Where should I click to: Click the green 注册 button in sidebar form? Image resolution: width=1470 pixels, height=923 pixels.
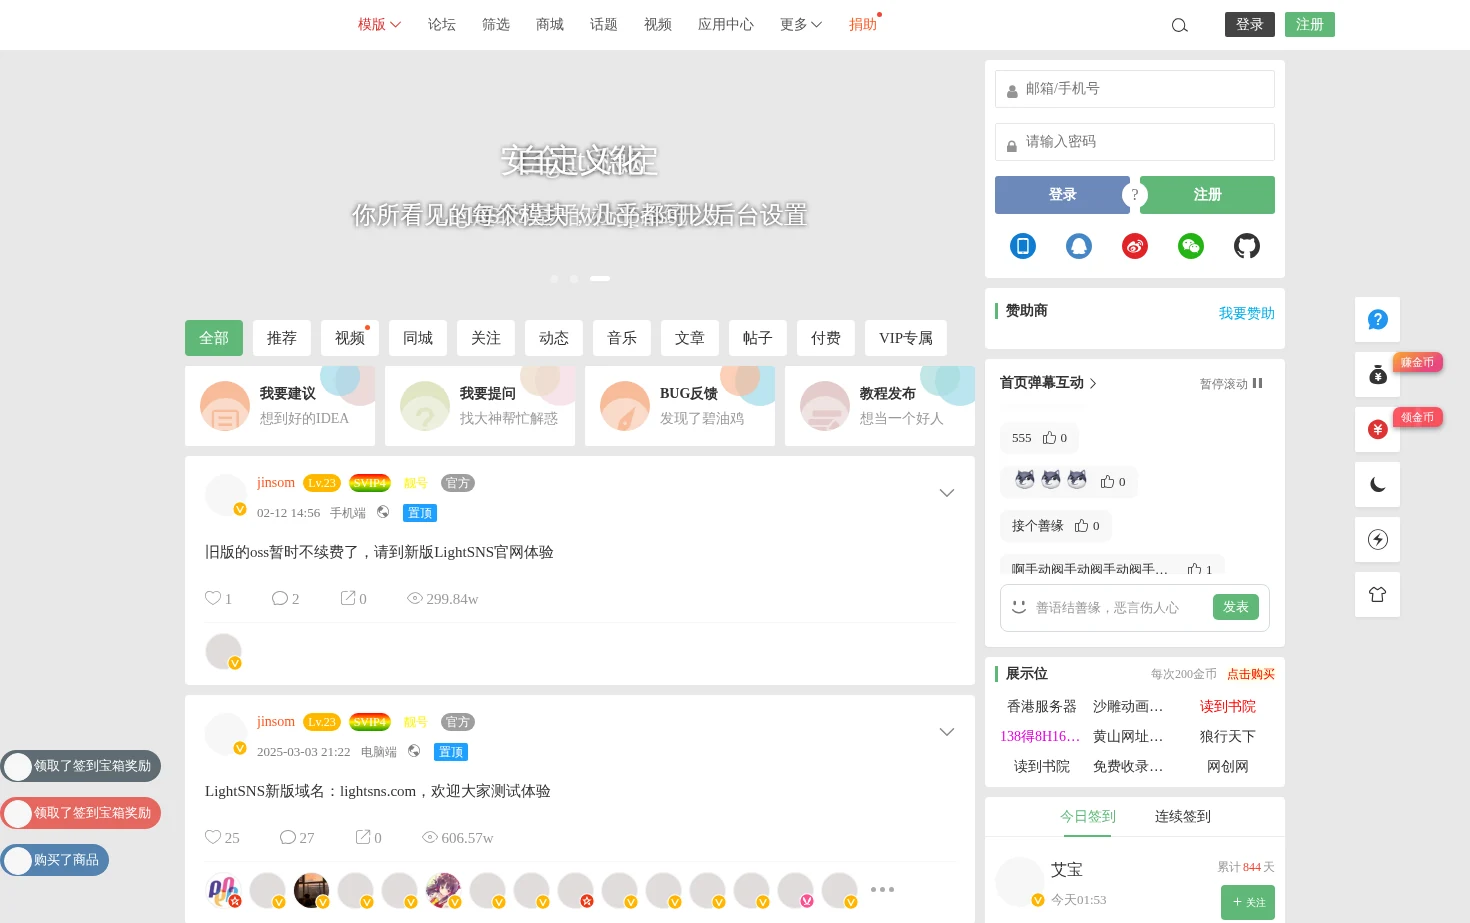tap(1208, 195)
